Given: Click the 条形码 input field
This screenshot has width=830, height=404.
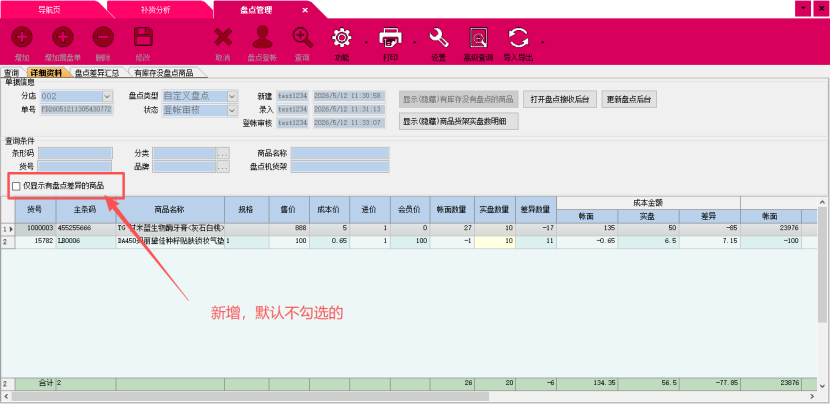Looking at the screenshot, I should coord(75,153).
